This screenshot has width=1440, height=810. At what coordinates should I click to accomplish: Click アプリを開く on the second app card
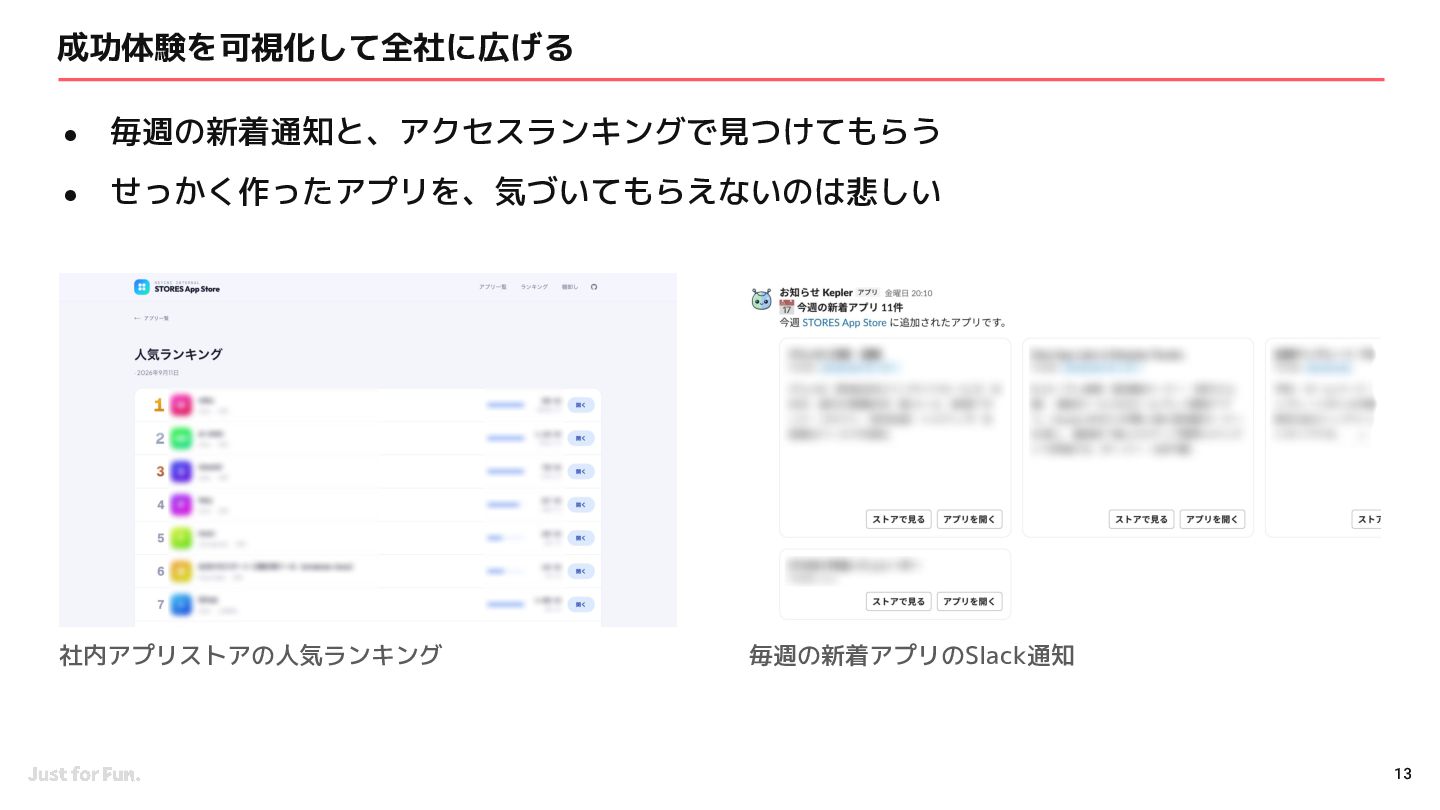point(1212,519)
